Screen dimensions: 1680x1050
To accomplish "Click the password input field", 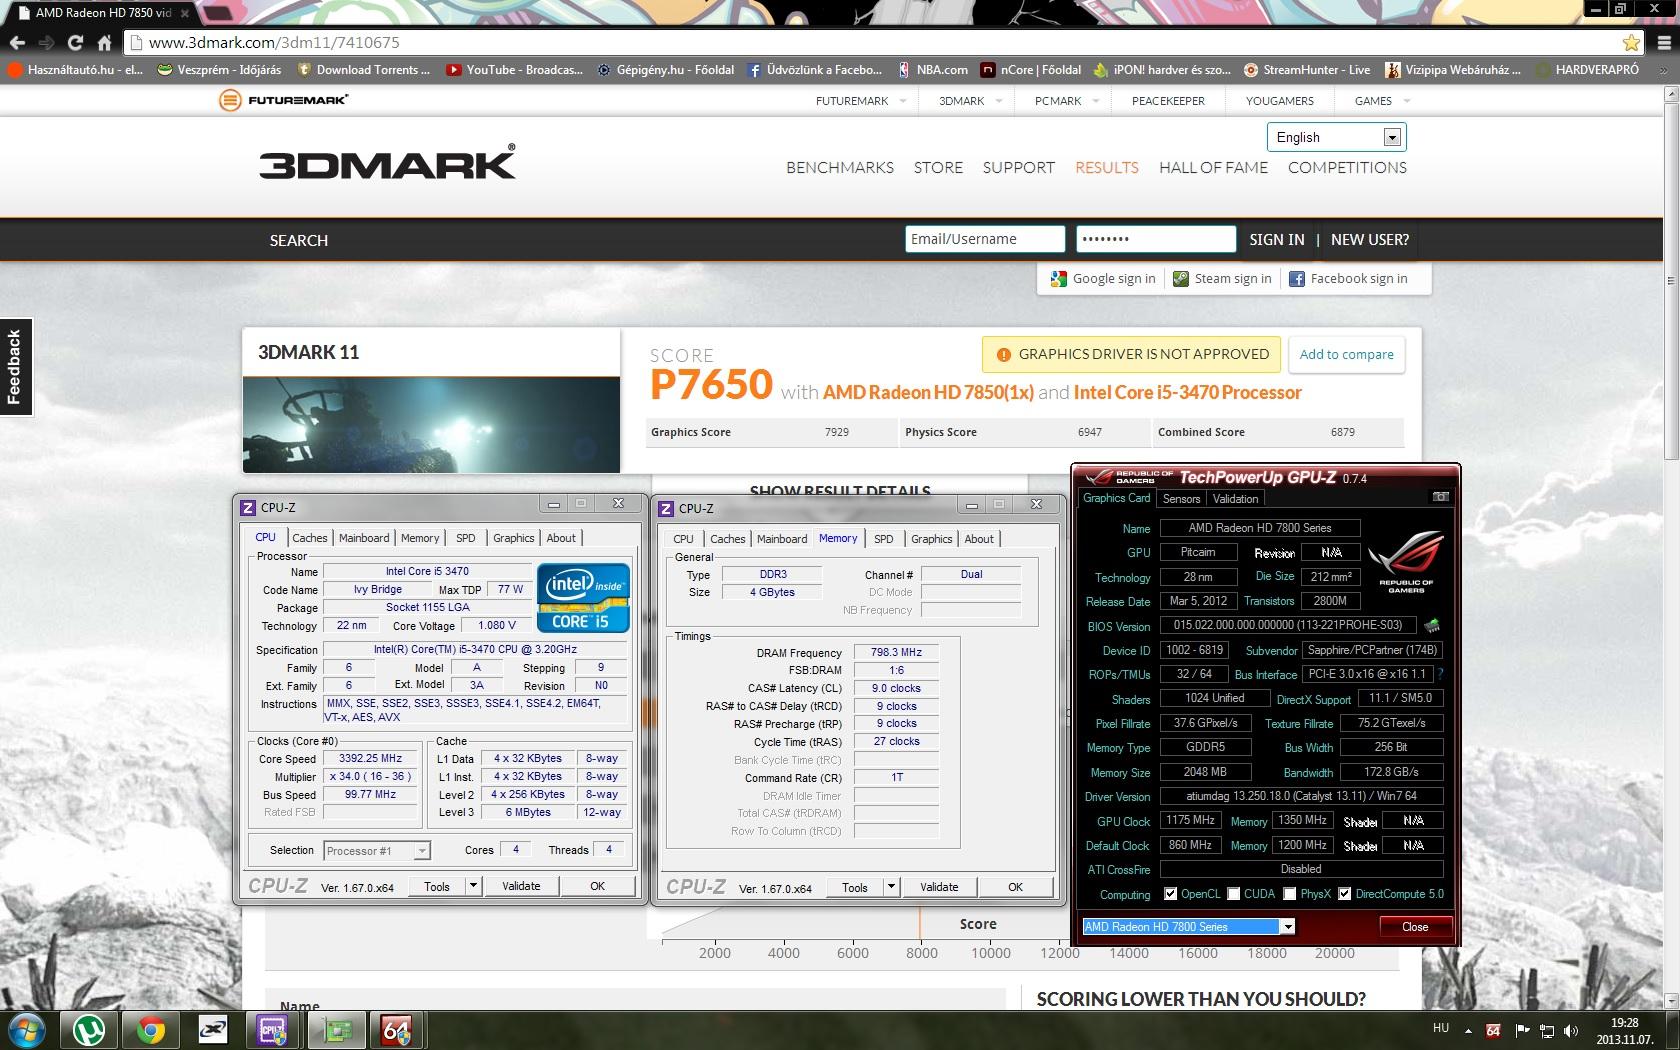I will tap(1156, 239).
